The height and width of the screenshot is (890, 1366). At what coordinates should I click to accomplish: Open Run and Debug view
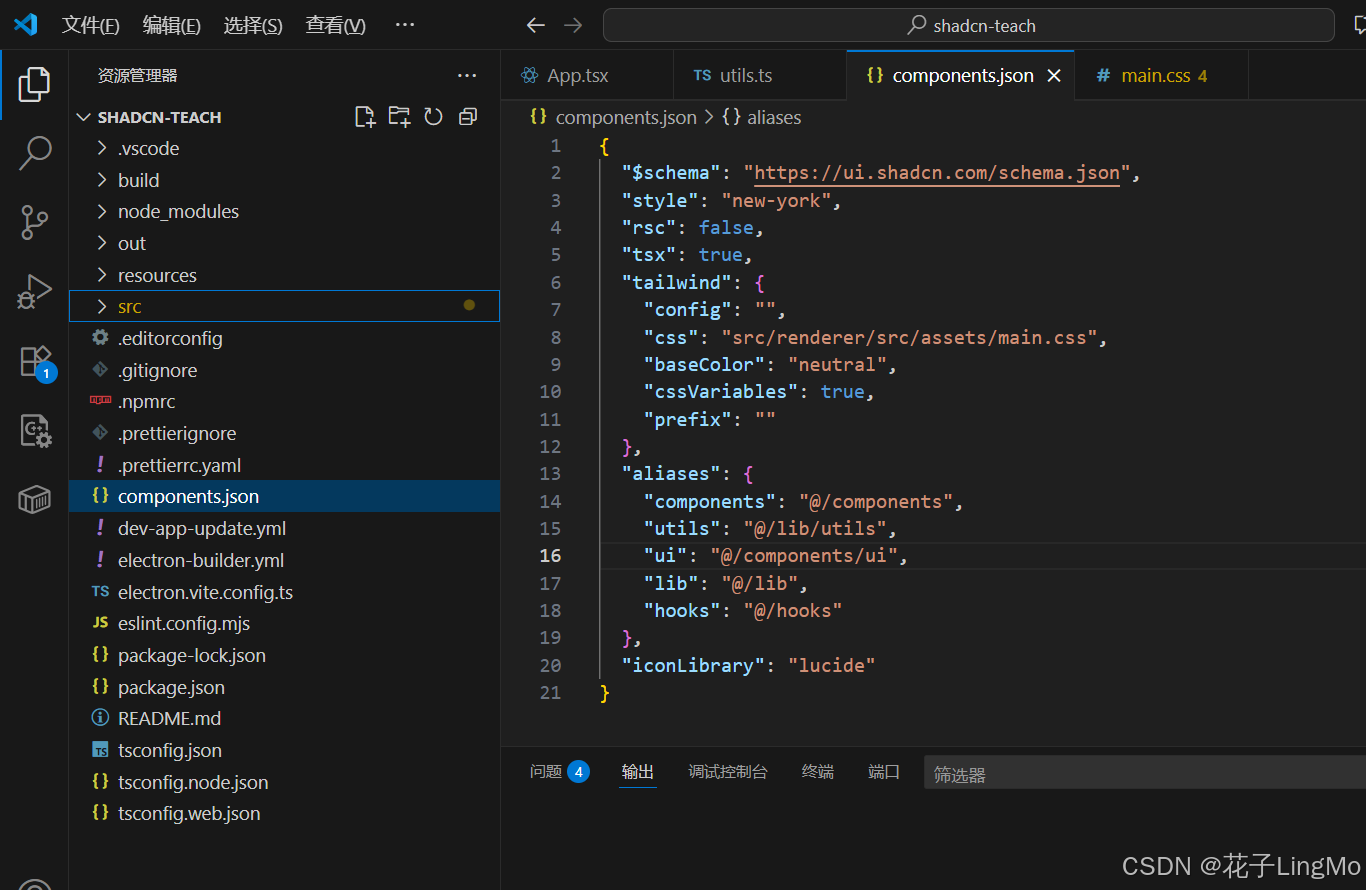tap(34, 291)
